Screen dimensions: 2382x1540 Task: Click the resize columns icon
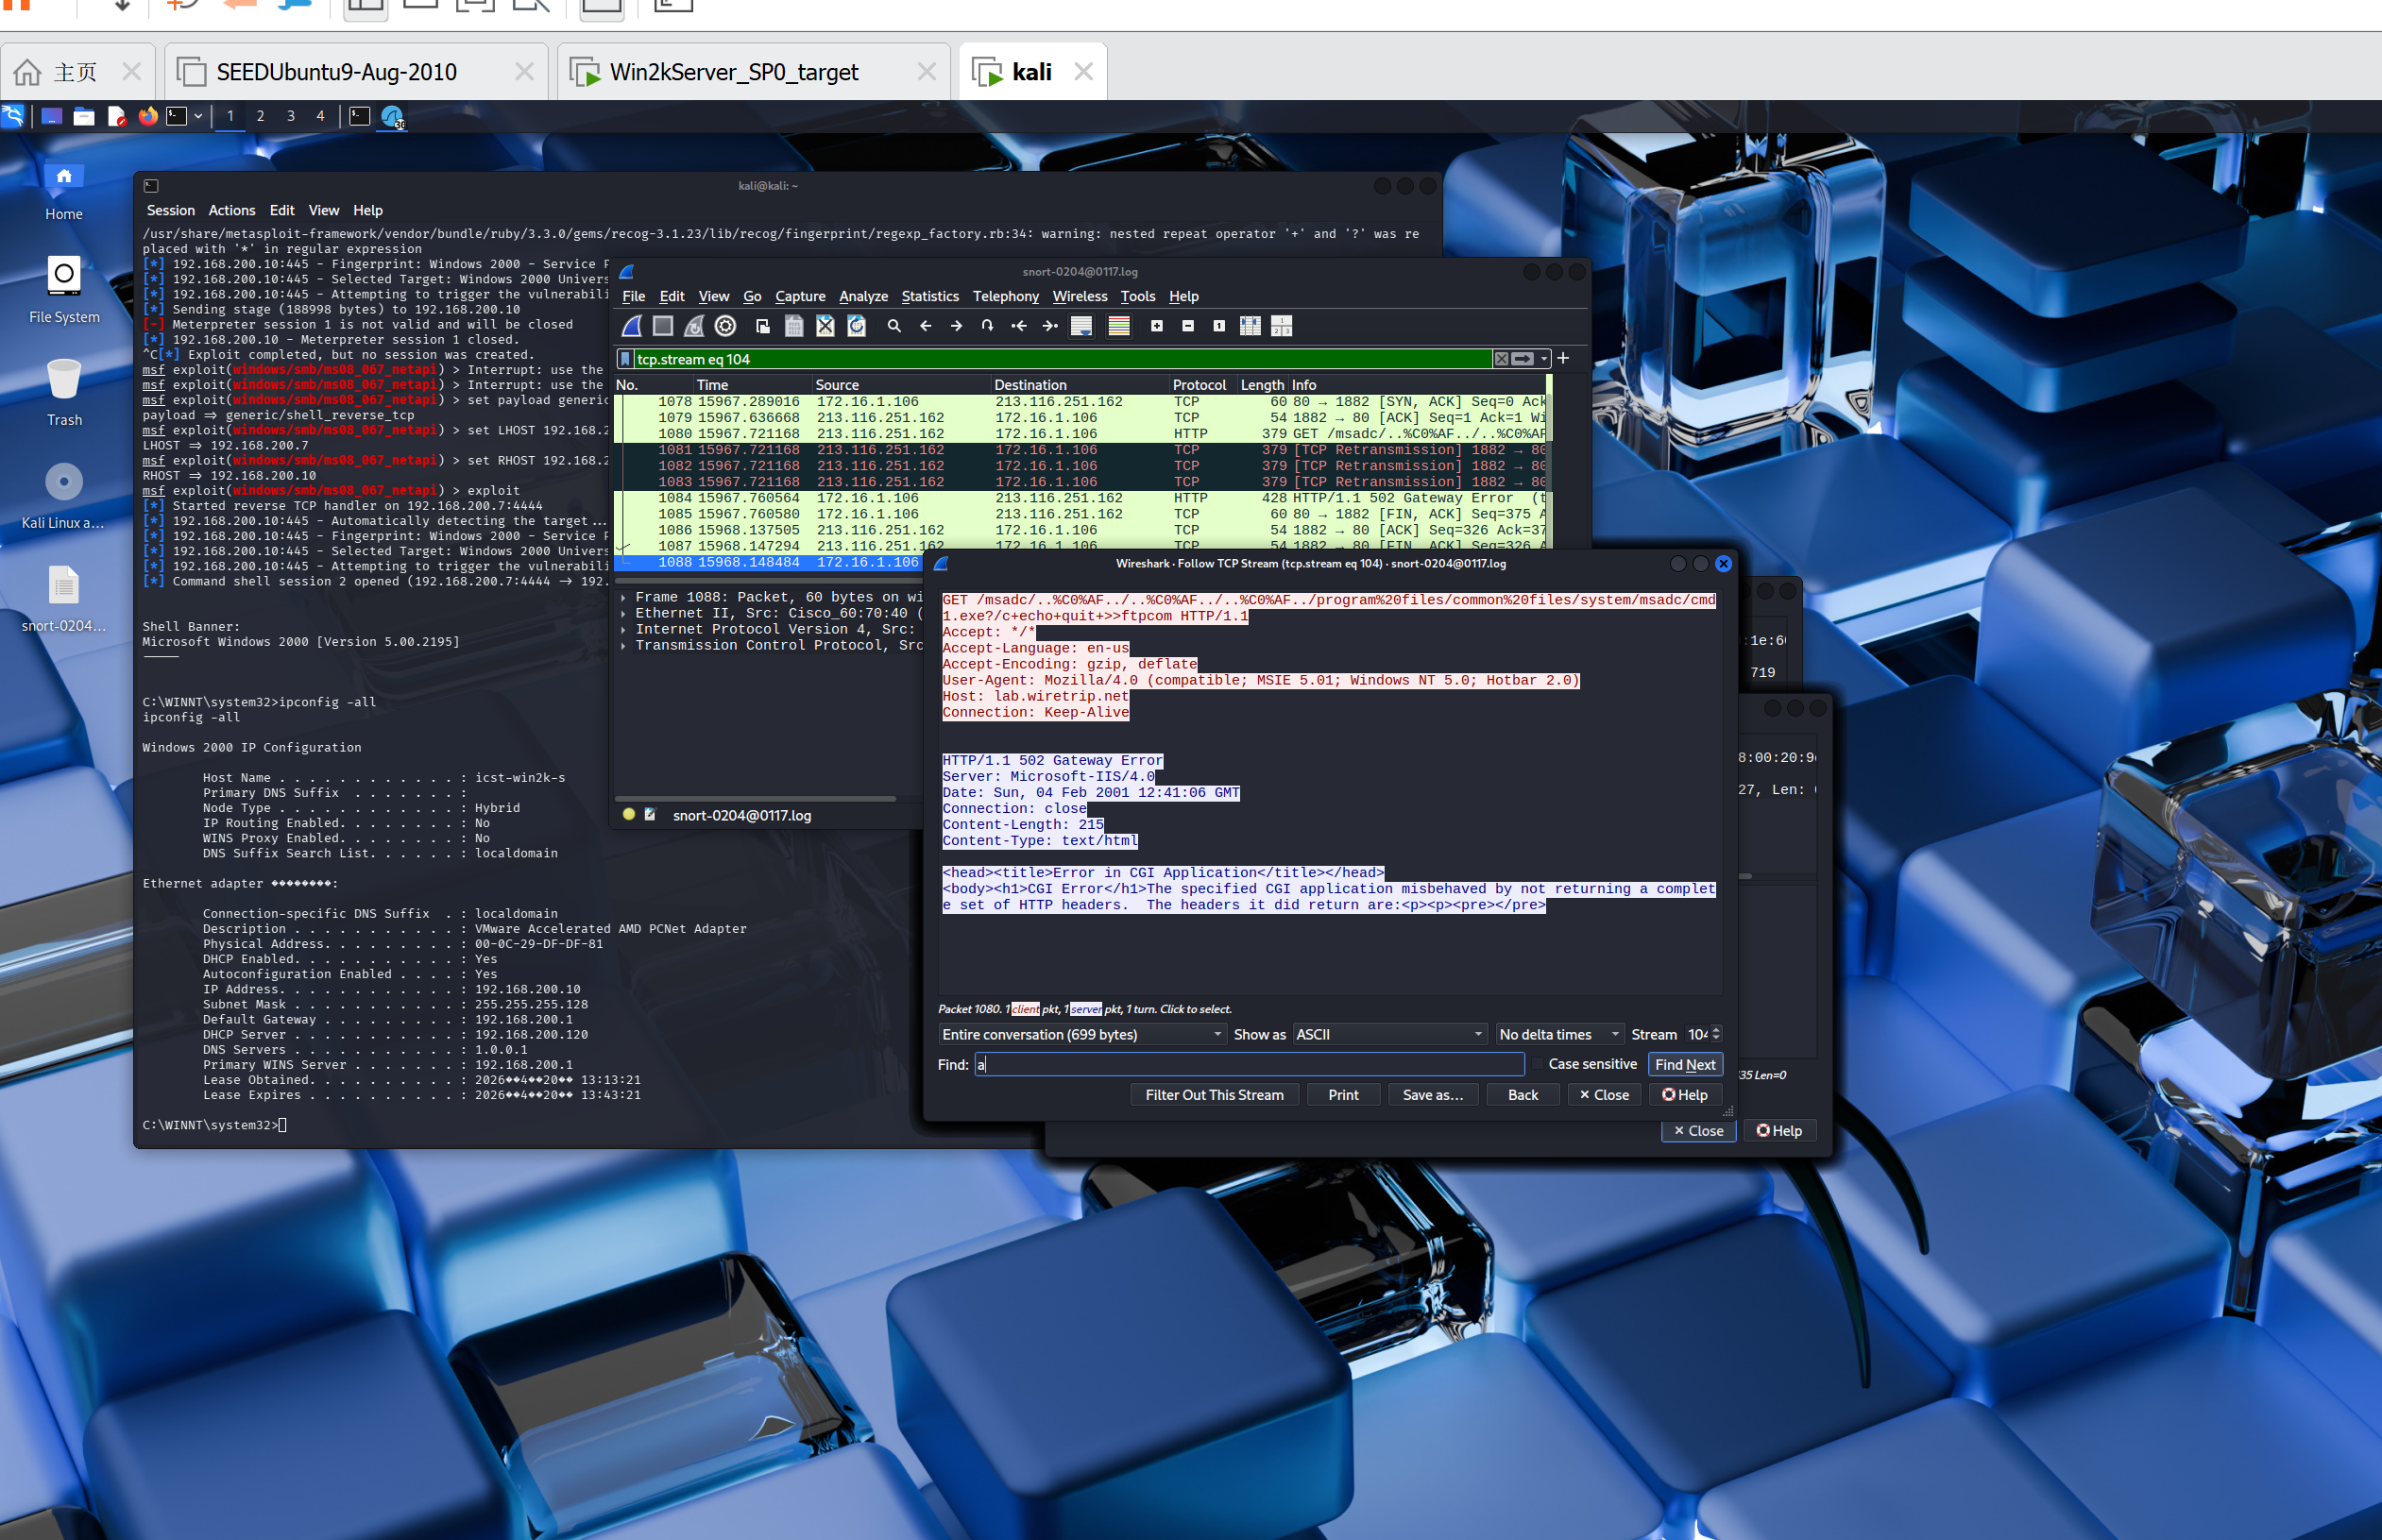pyautogui.click(x=1250, y=326)
